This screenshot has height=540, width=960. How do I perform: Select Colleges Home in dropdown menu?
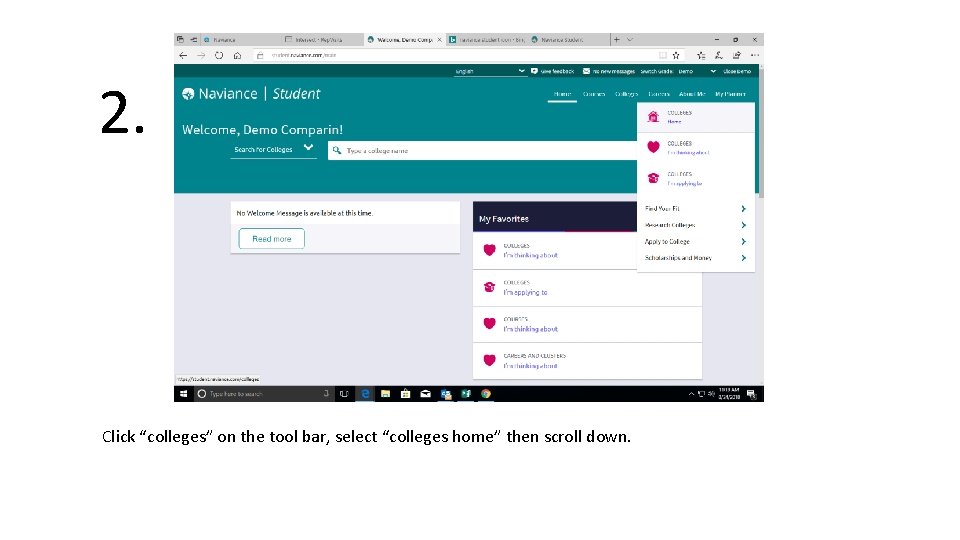(x=696, y=117)
